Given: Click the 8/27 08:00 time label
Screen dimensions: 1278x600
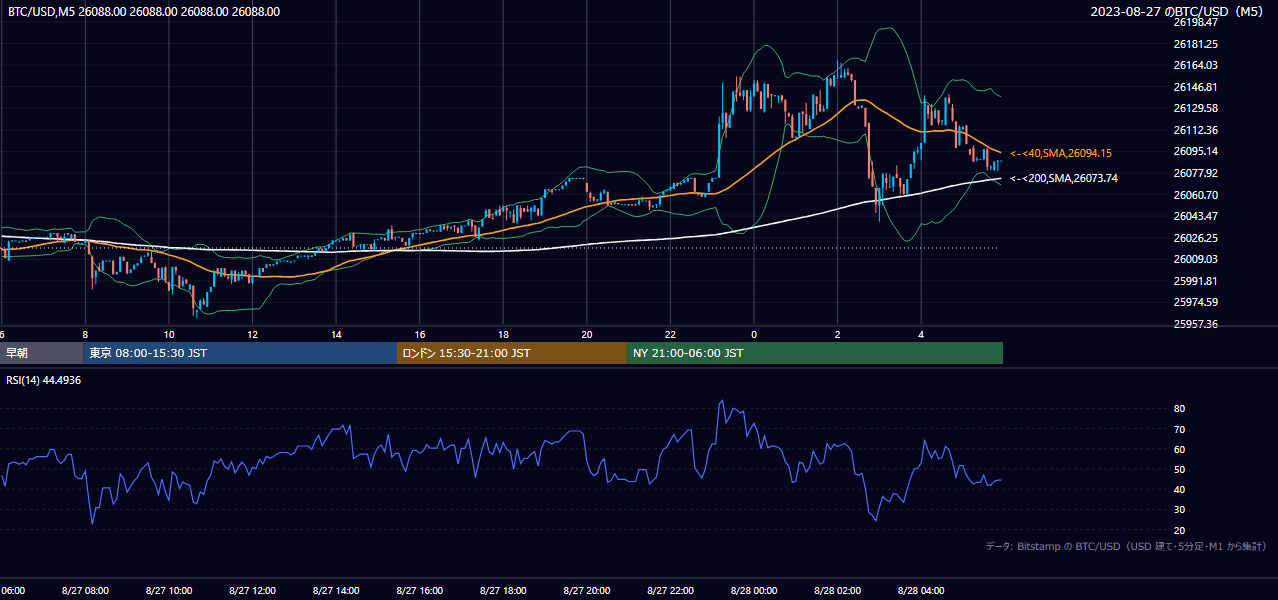Looking at the screenshot, I should (85, 591).
